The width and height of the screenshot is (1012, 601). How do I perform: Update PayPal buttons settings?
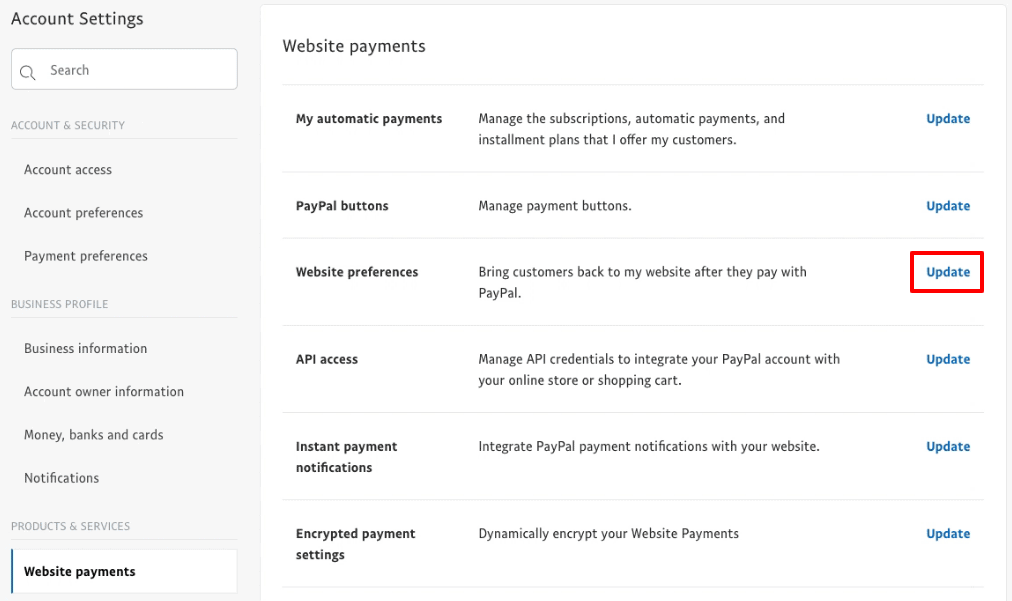pos(947,205)
